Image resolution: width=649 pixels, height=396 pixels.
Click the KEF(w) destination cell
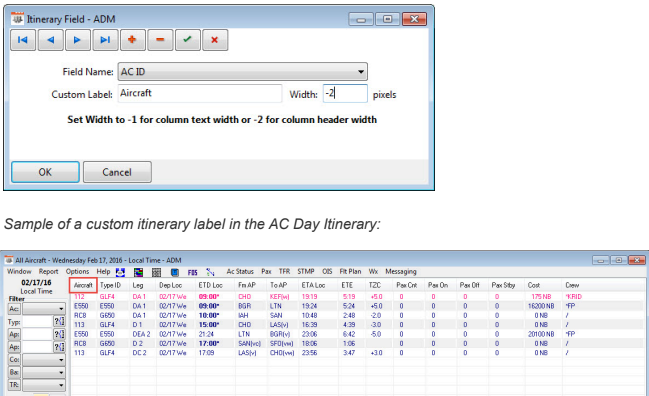click(x=279, y=297)
